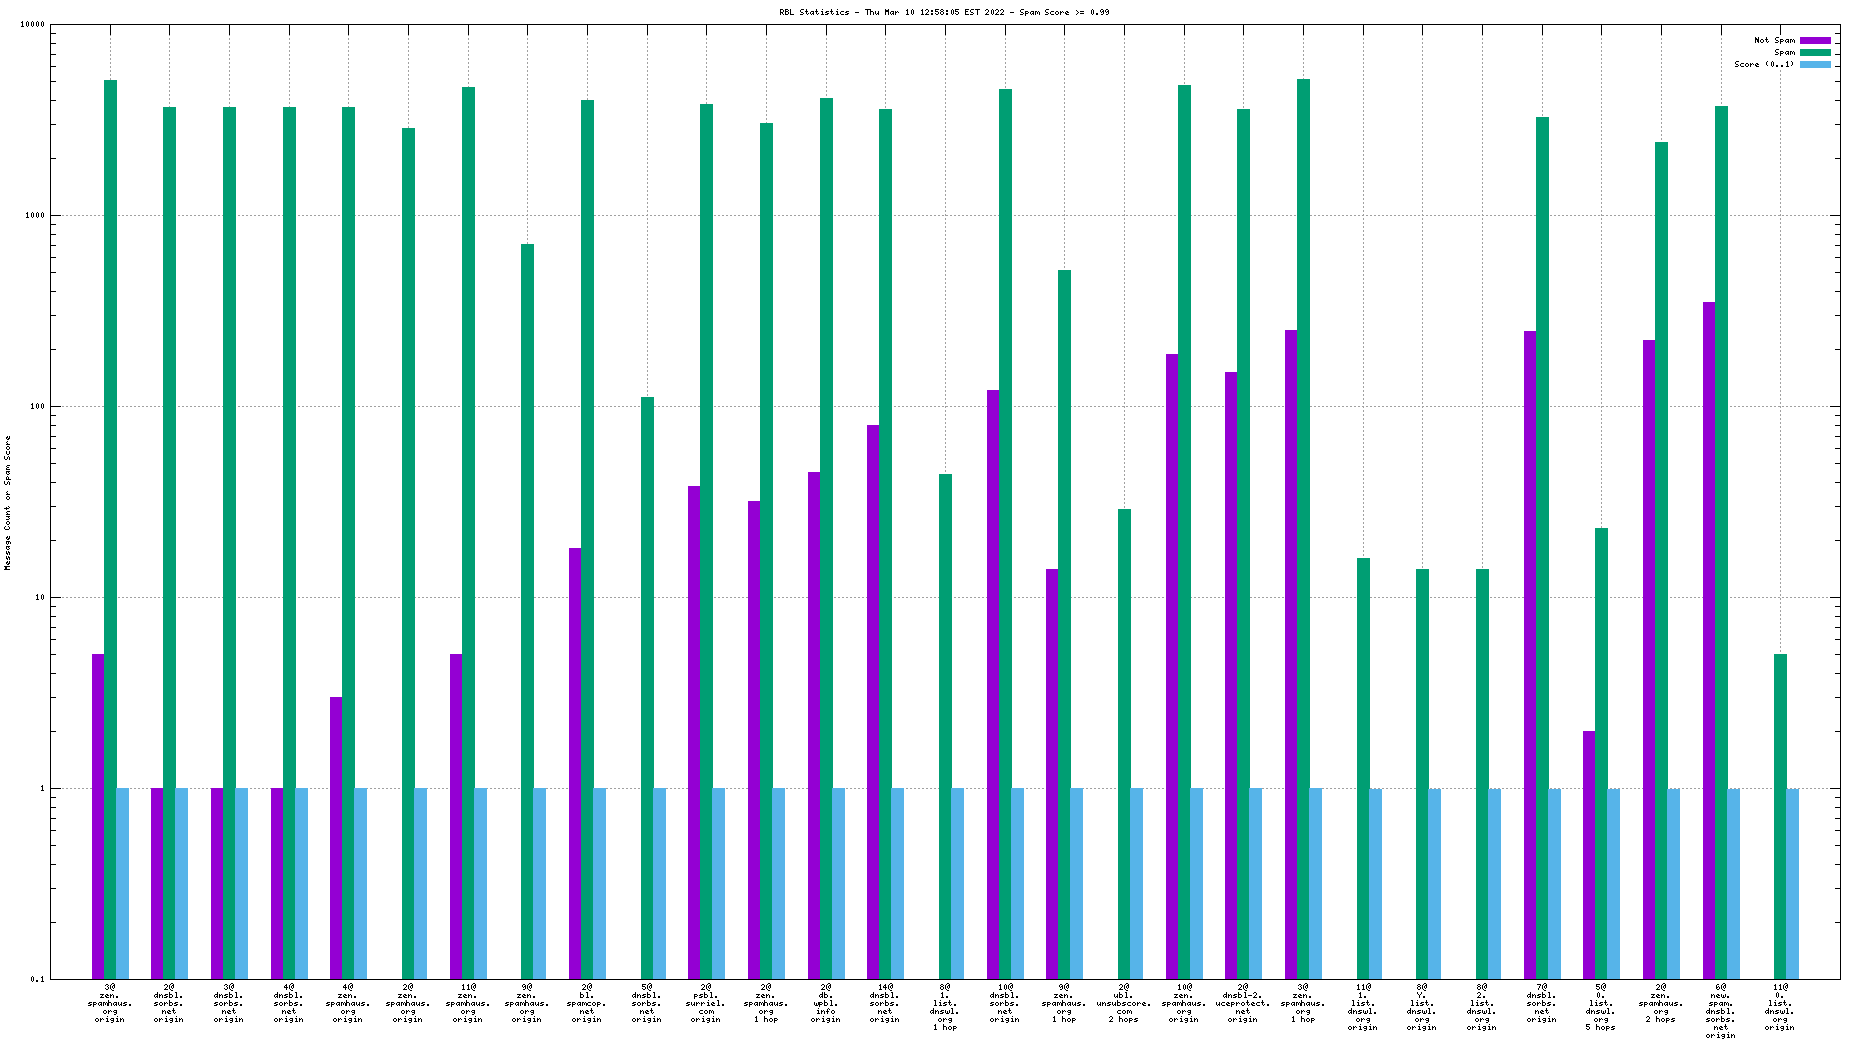Click the 10000 tick on the y-axis
Image resolution: width=1856 pixels, height=1044 pixels.
click(x=33, y=25)
